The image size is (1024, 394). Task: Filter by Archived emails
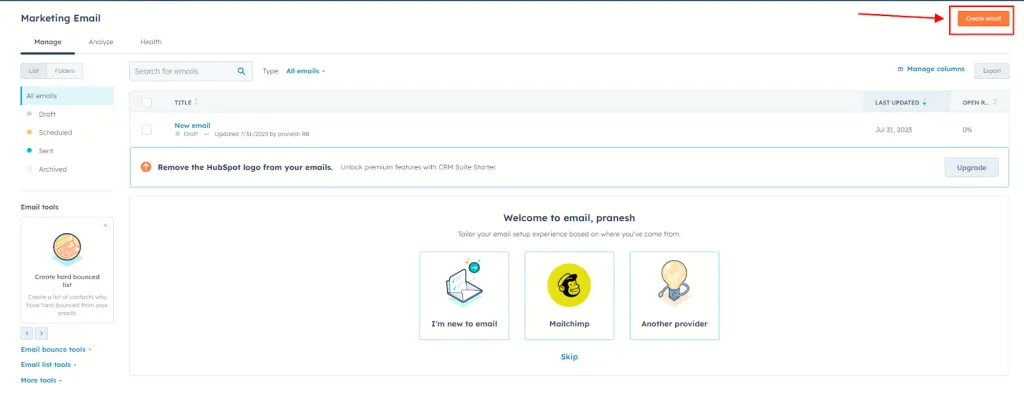[52, 169]
